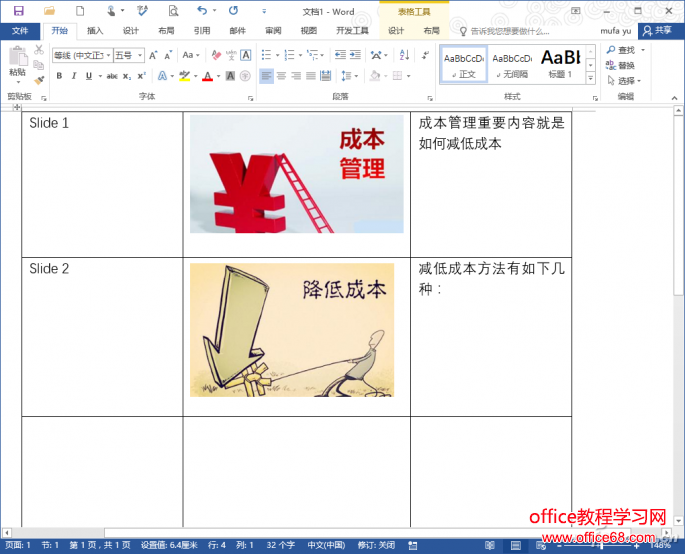The height and width of the screenshot is (554, 685).
Task: Show or hide paragraph marks
Action: pyautogui.click(x=425, y=55)
